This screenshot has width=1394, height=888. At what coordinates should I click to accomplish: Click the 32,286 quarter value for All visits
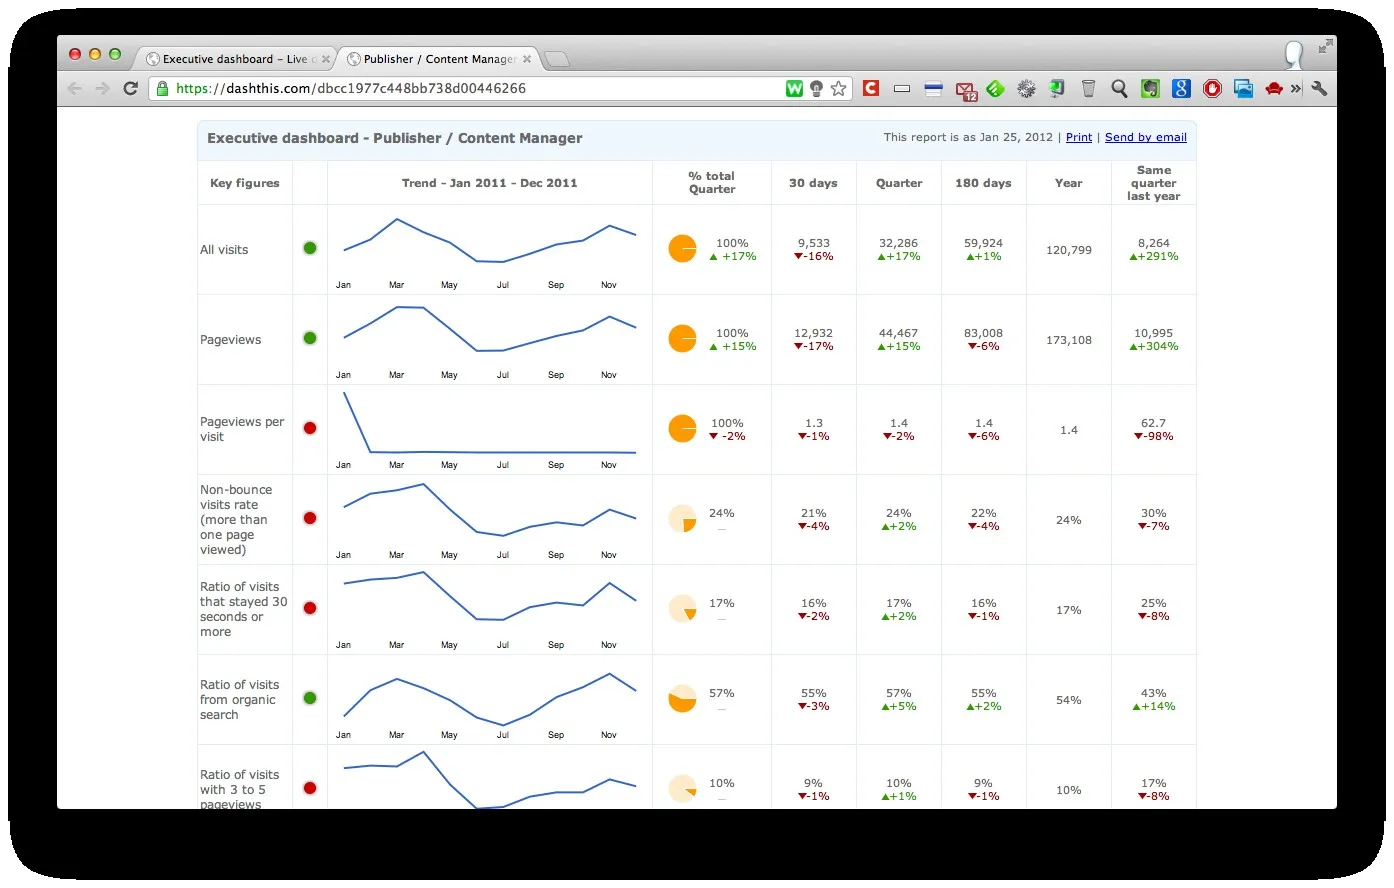pyautogui.click(x=898, y=243)
